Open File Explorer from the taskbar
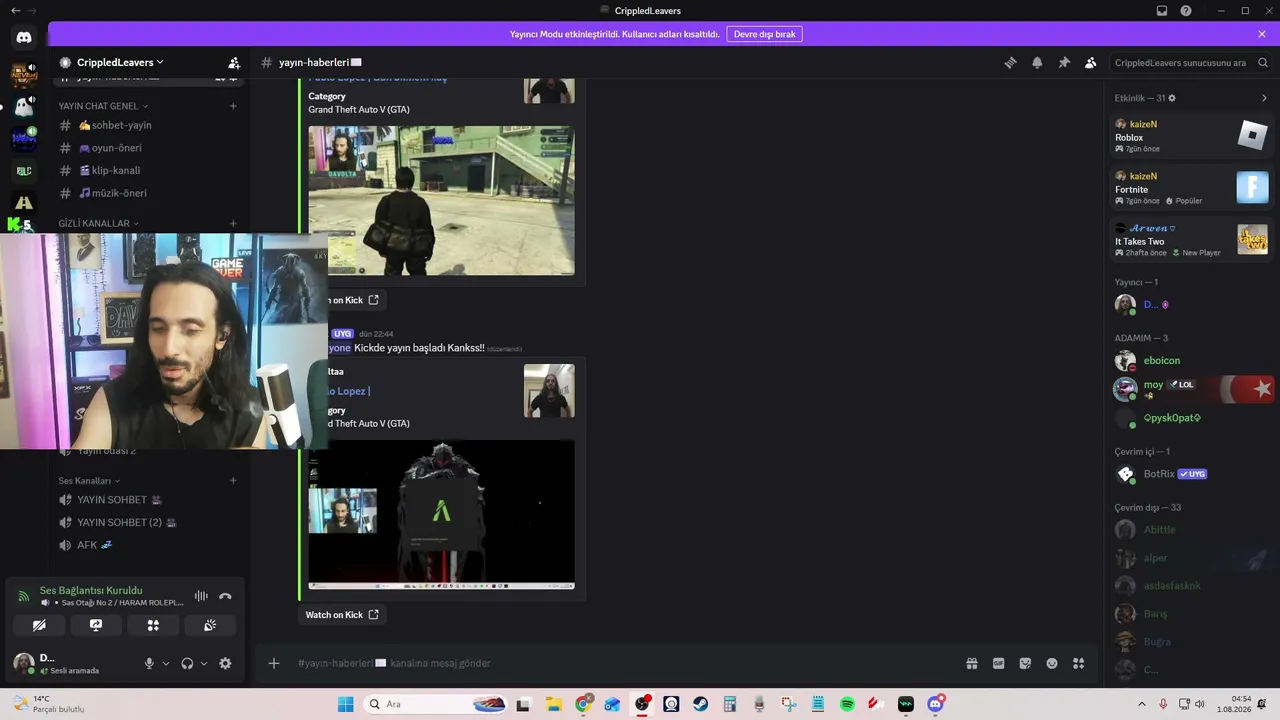Viewport: 1280px width, 720px height. (553, 704)
